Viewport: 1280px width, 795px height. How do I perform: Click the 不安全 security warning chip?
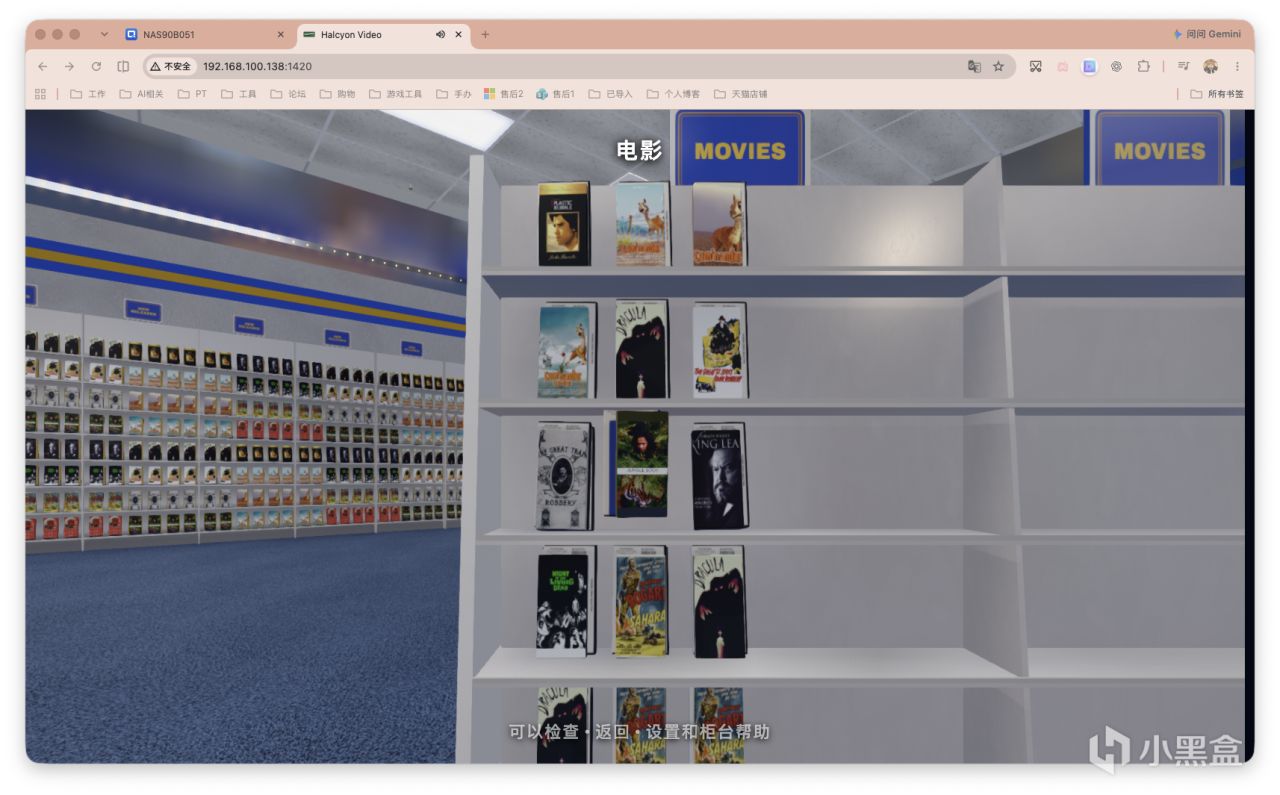[171, 66]
